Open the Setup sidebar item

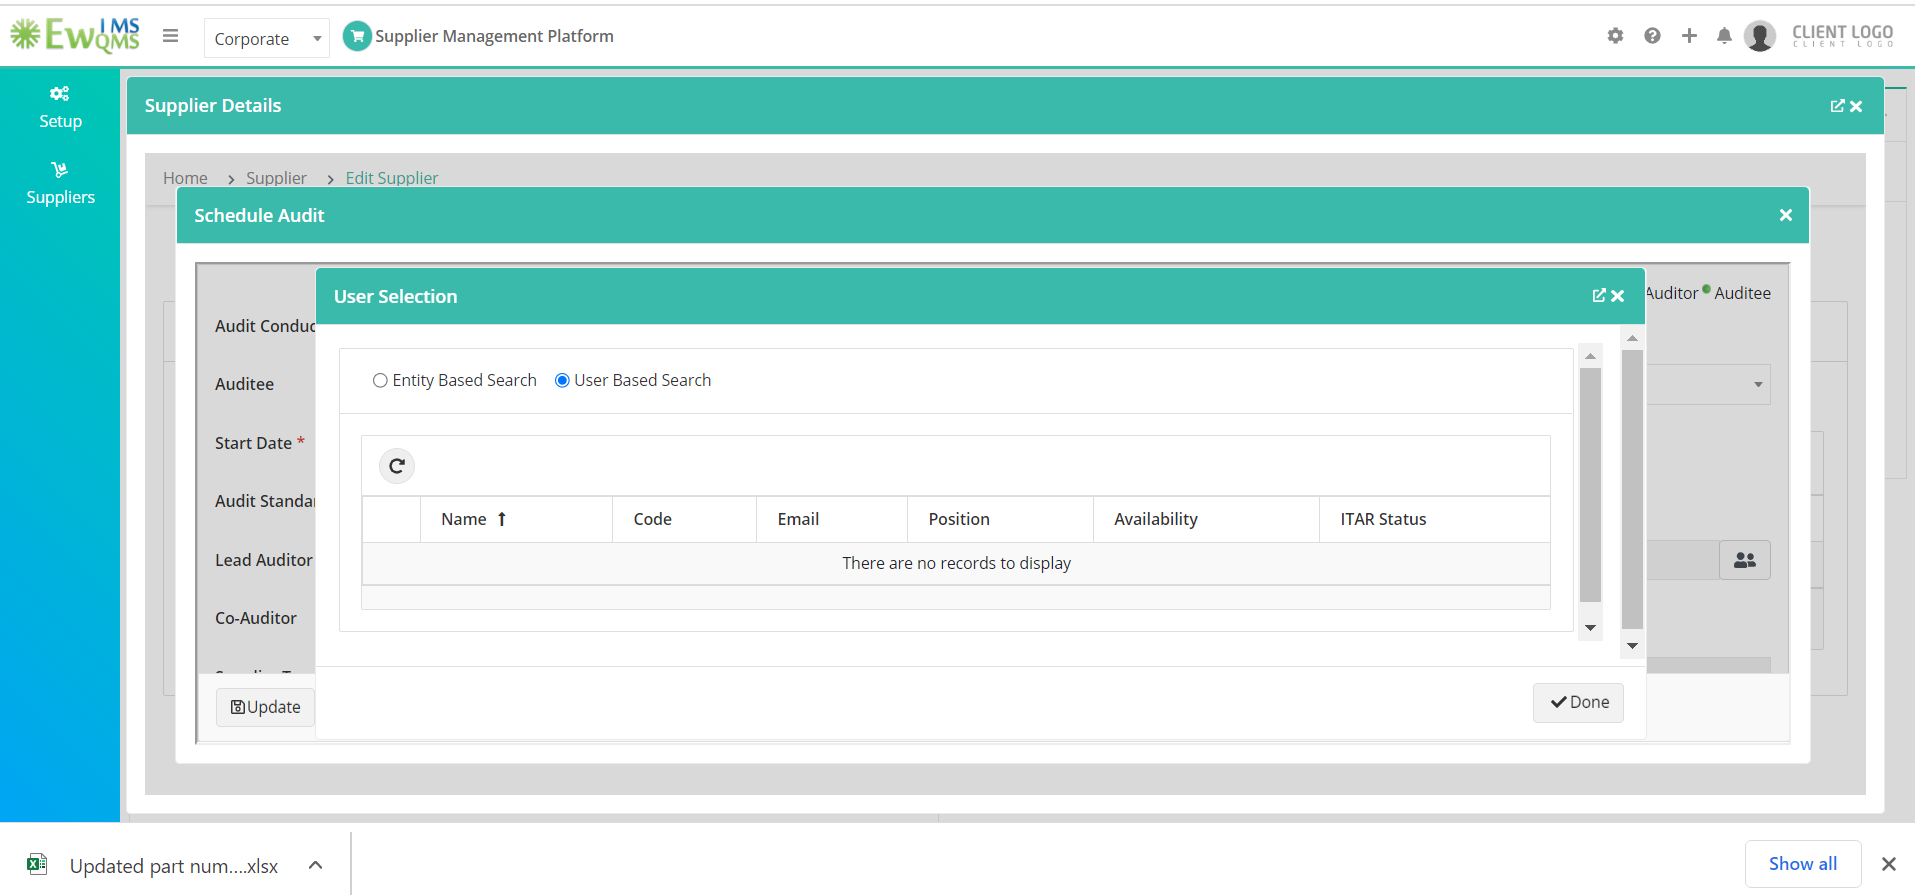pyautogui.click(x=60, y=107)
